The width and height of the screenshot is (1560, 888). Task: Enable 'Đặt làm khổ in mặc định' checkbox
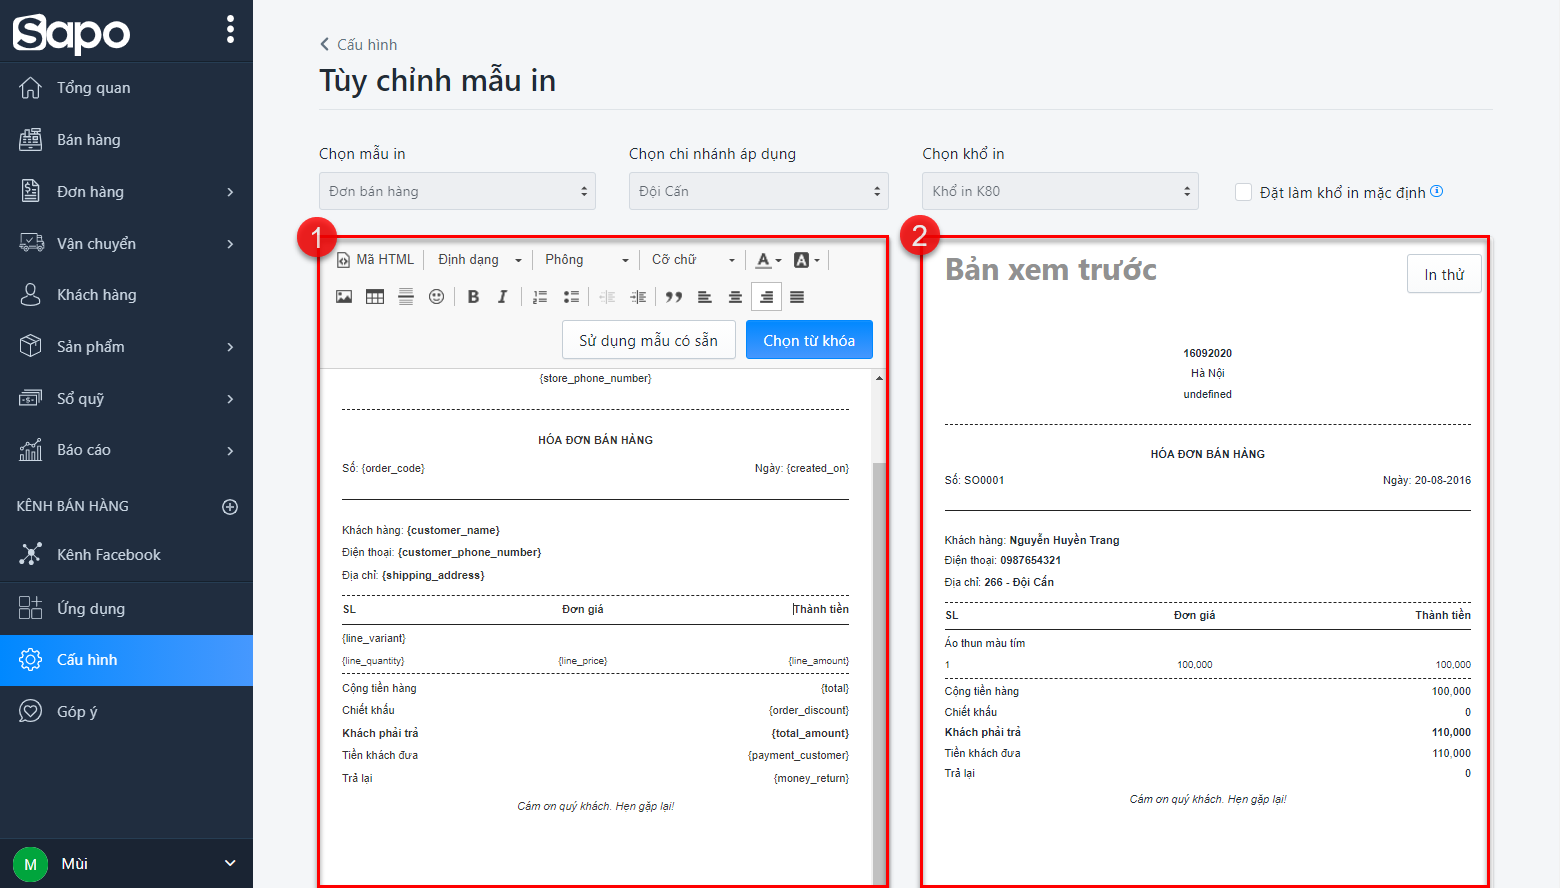(x=1244, y=192)
